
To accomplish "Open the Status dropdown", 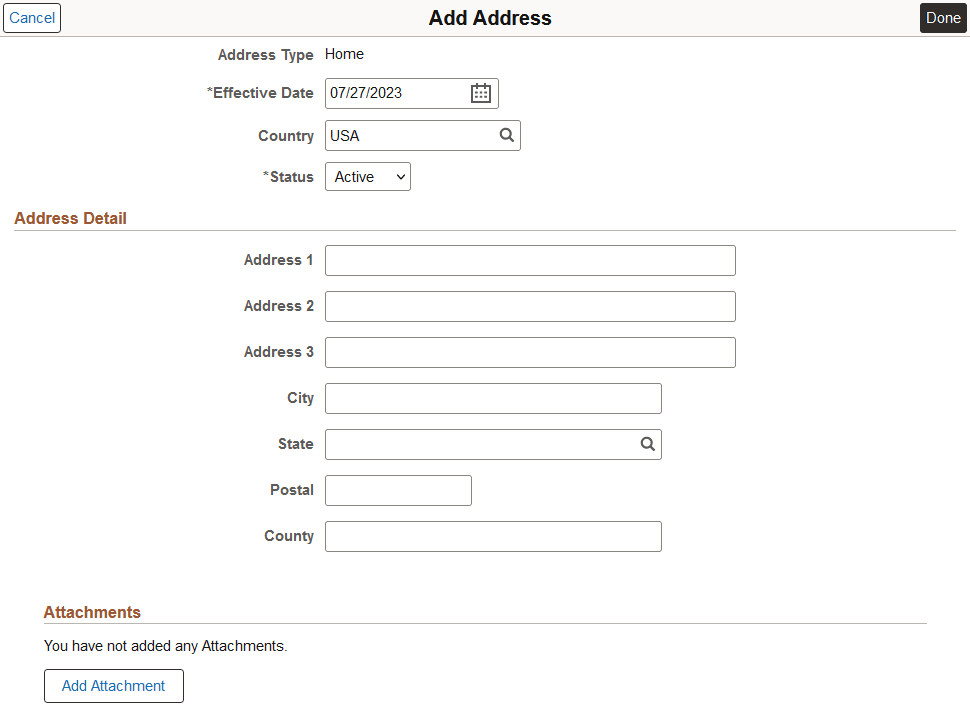I will click(x=367, y=176).
